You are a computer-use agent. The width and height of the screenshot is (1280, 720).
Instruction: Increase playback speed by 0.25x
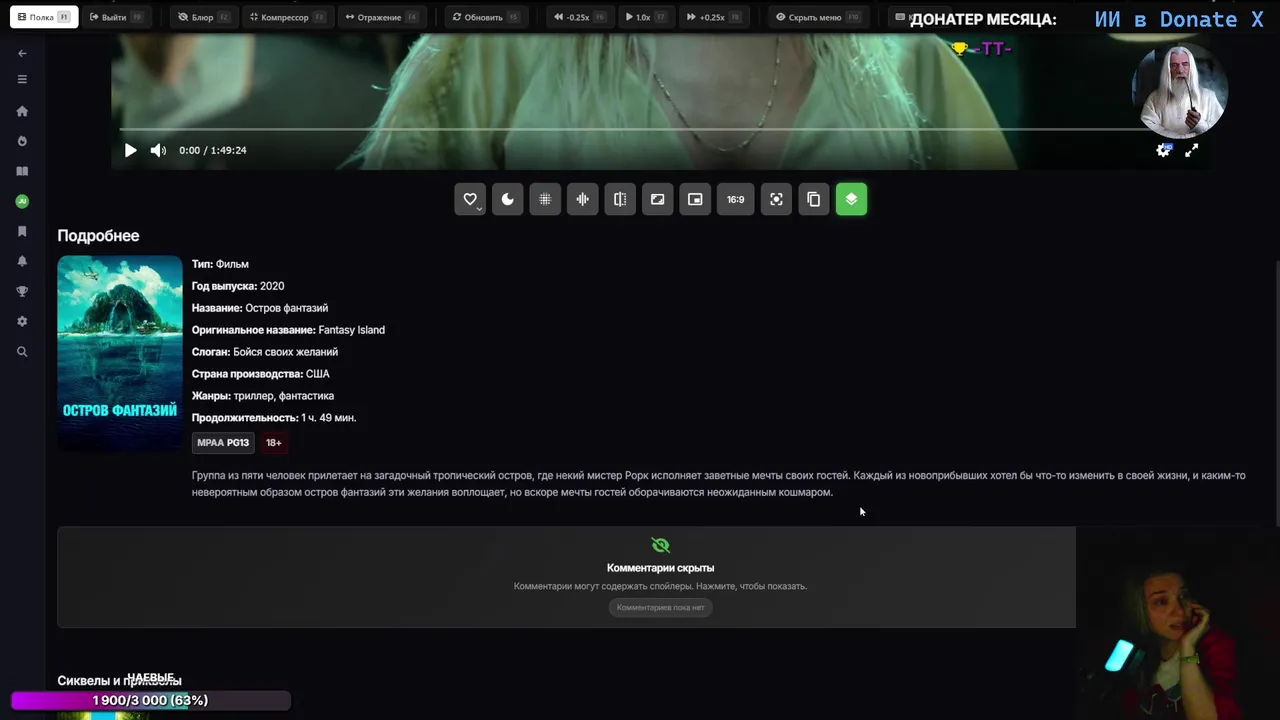712,17
